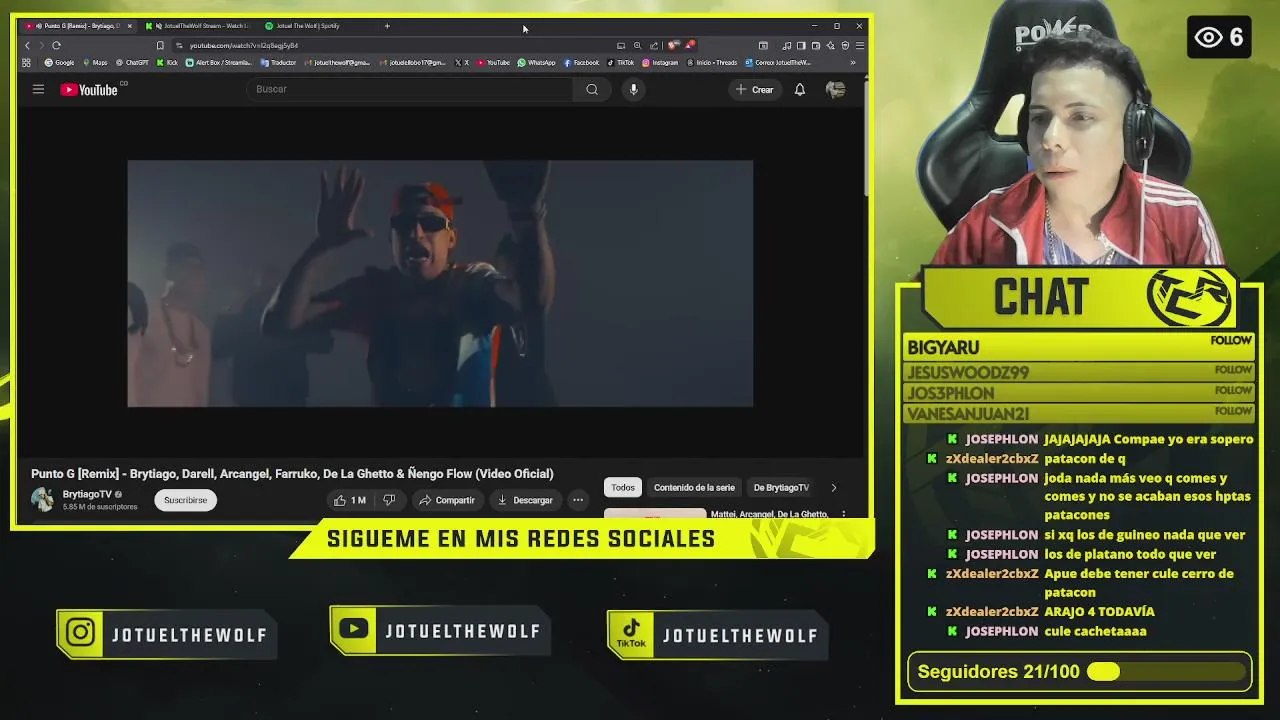Viewport: 1280px width, 720px height.
Task: Open the Brave Wallet icon
Action: point(816,46)
